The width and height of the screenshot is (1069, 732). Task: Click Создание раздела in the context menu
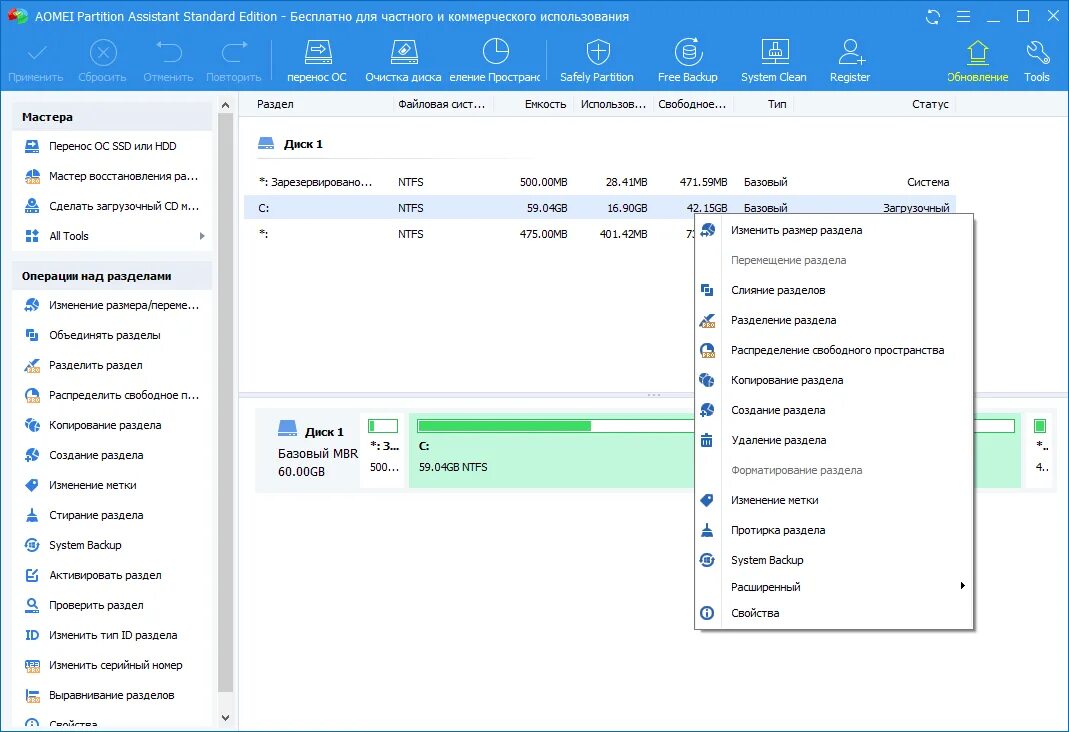coord(834,410)
